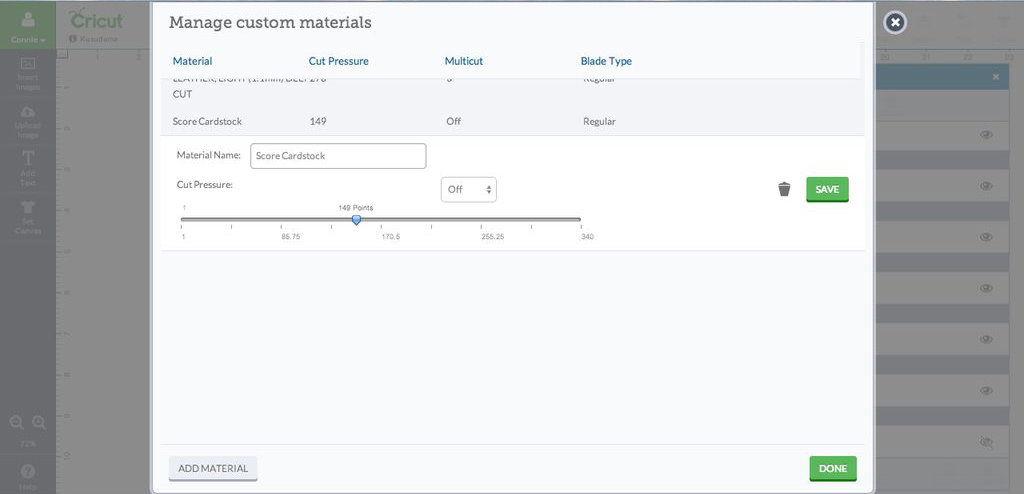
Task: Click the Done button
Action: coord(833,469)
